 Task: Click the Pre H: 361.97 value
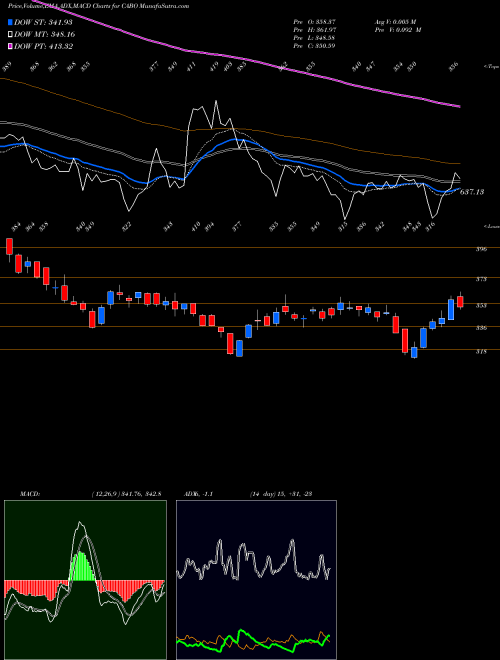tap(314, 30)
